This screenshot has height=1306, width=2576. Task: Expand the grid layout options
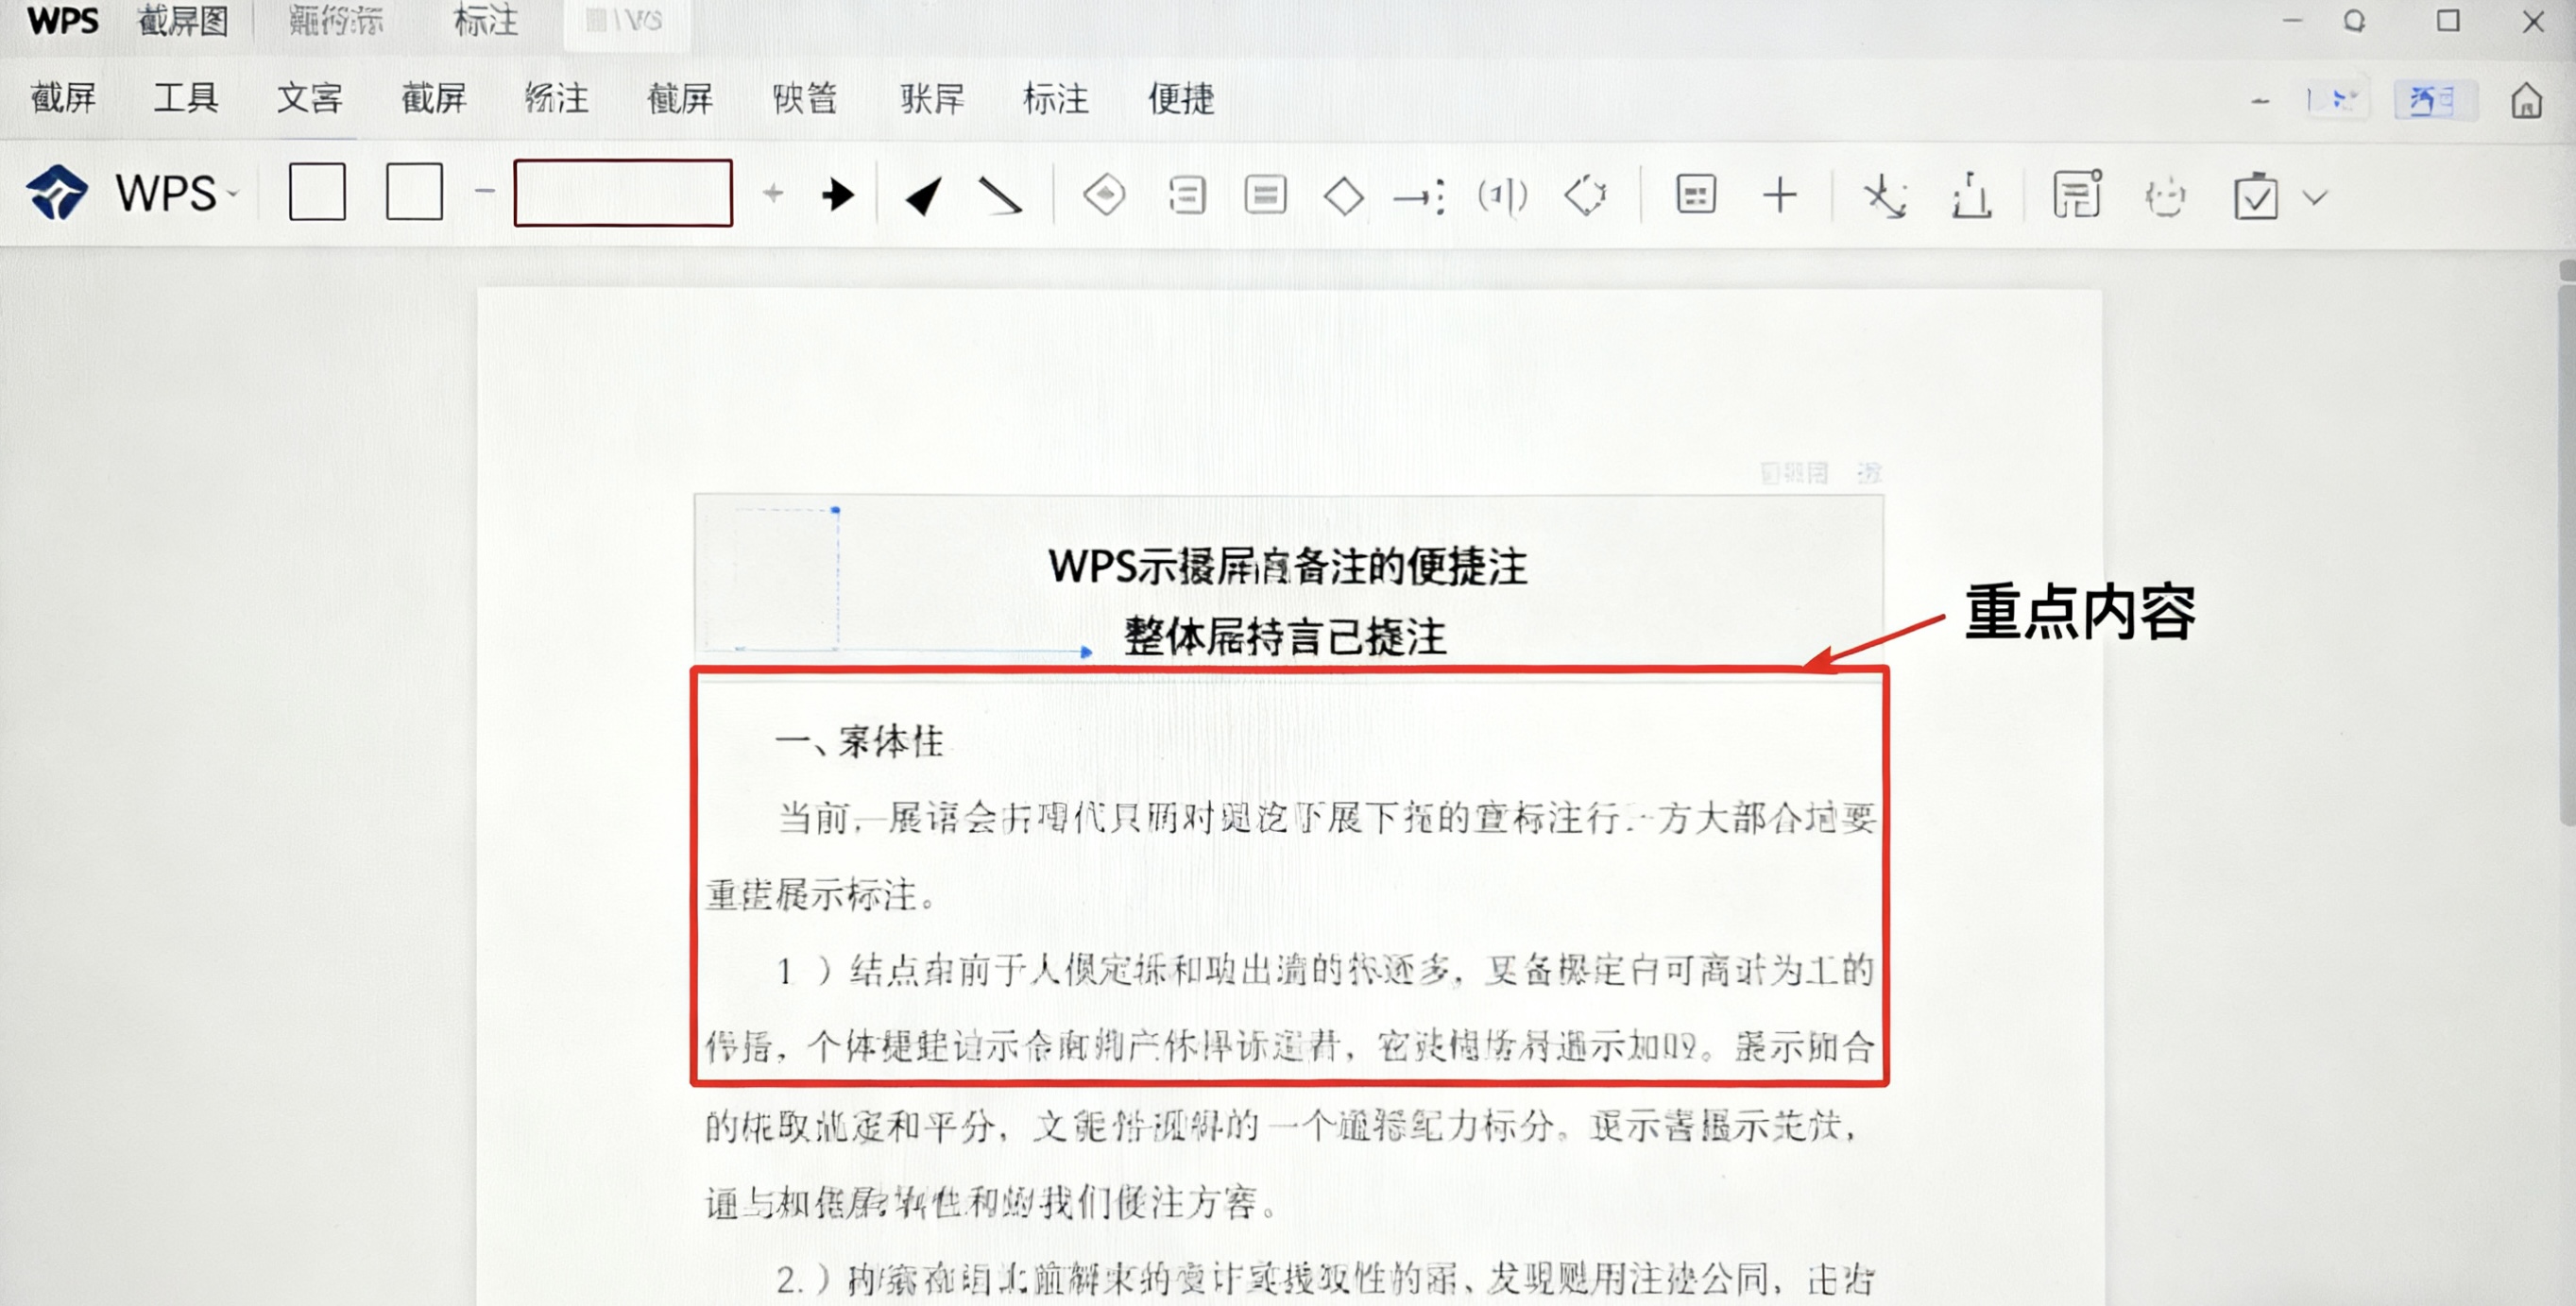[1694, 196]
